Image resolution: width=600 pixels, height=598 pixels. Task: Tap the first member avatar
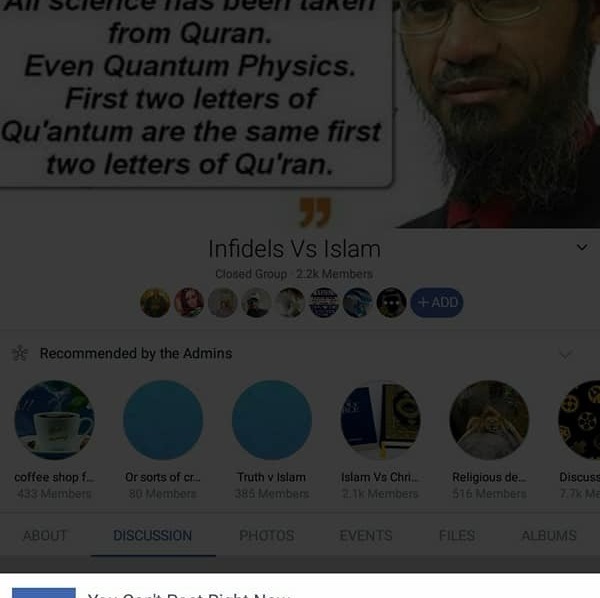click(x=155, y=303)
